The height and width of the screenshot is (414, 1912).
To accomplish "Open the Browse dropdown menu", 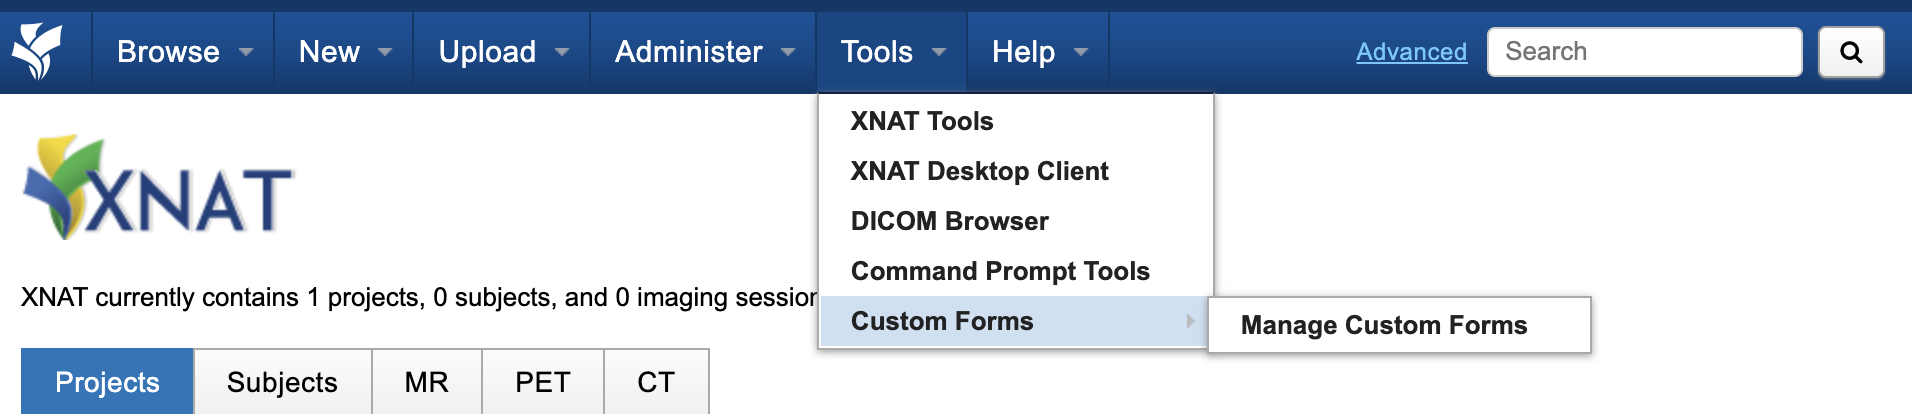I will pos(184,52).
